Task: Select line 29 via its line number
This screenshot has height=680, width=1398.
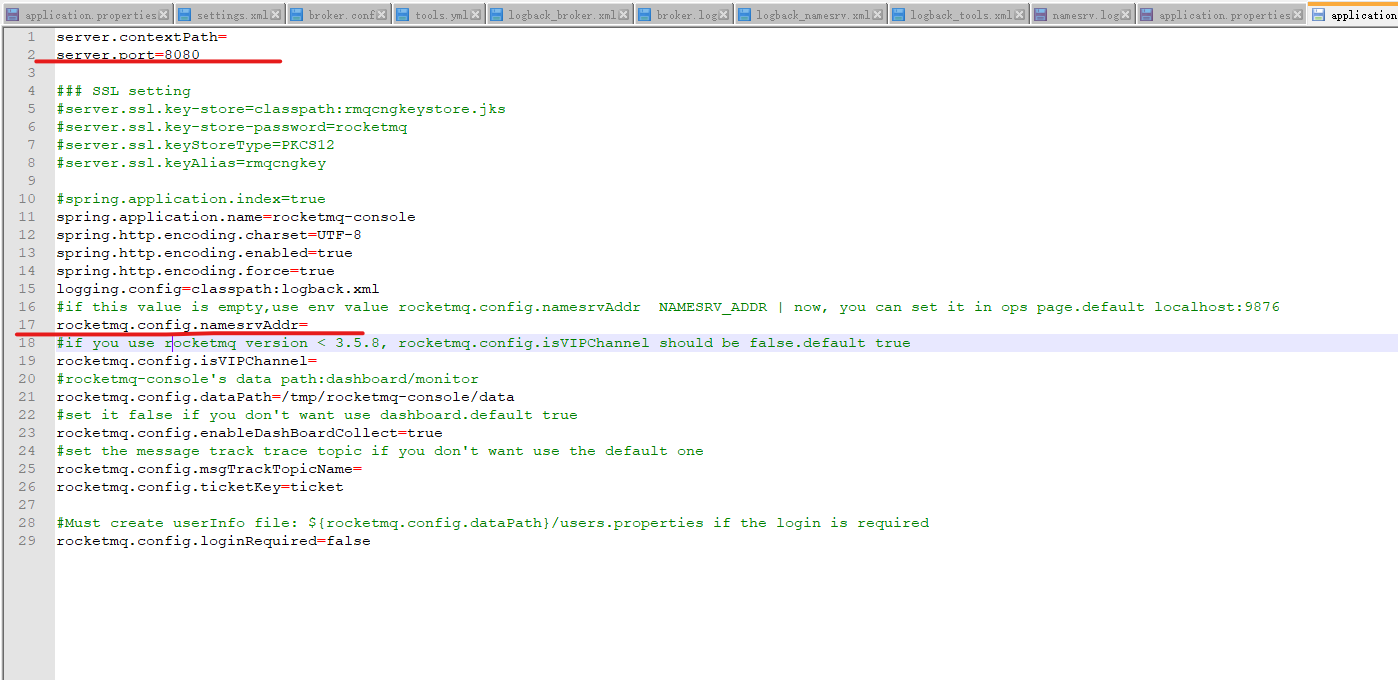Action: coord(27,541)
